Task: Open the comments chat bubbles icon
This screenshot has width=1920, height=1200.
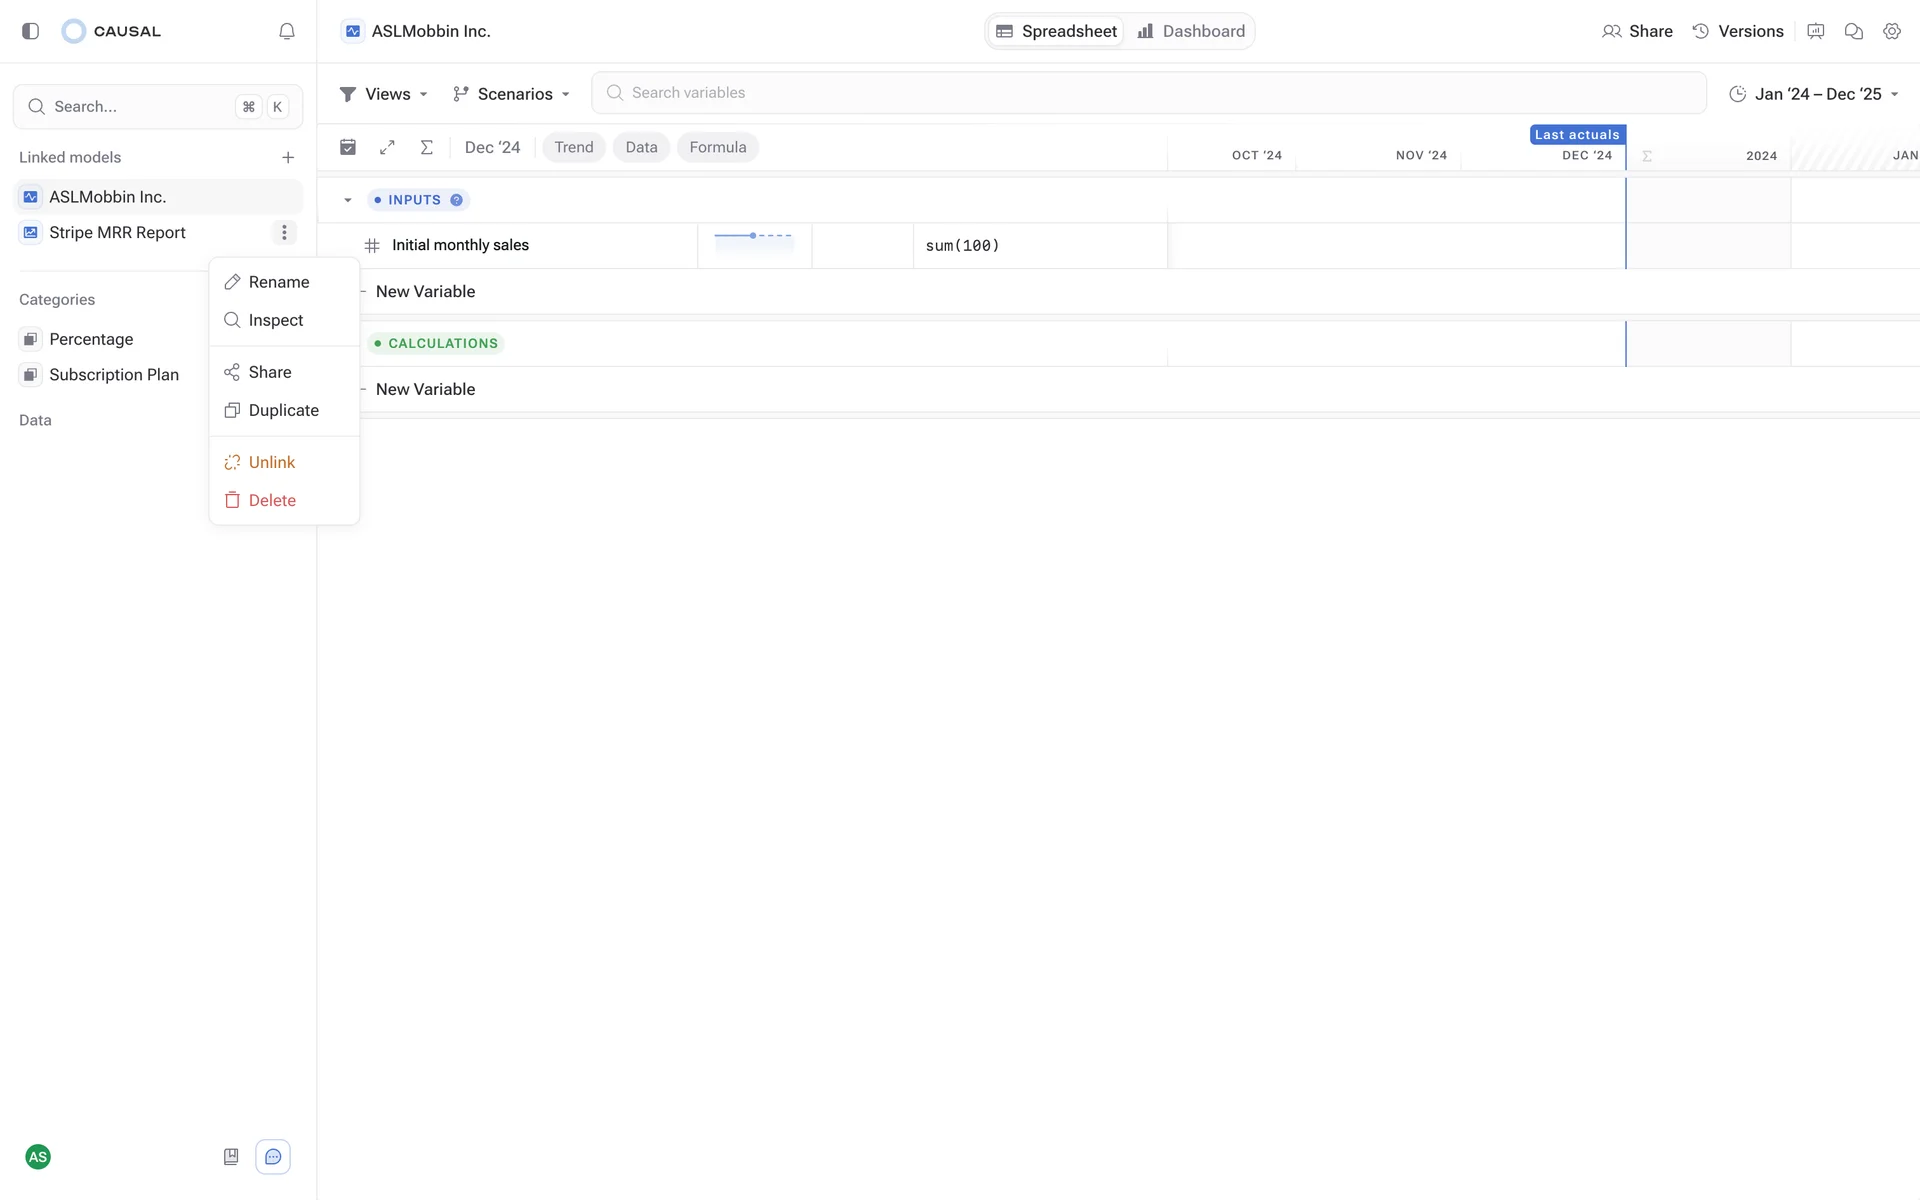Action: pos(1853,31)
